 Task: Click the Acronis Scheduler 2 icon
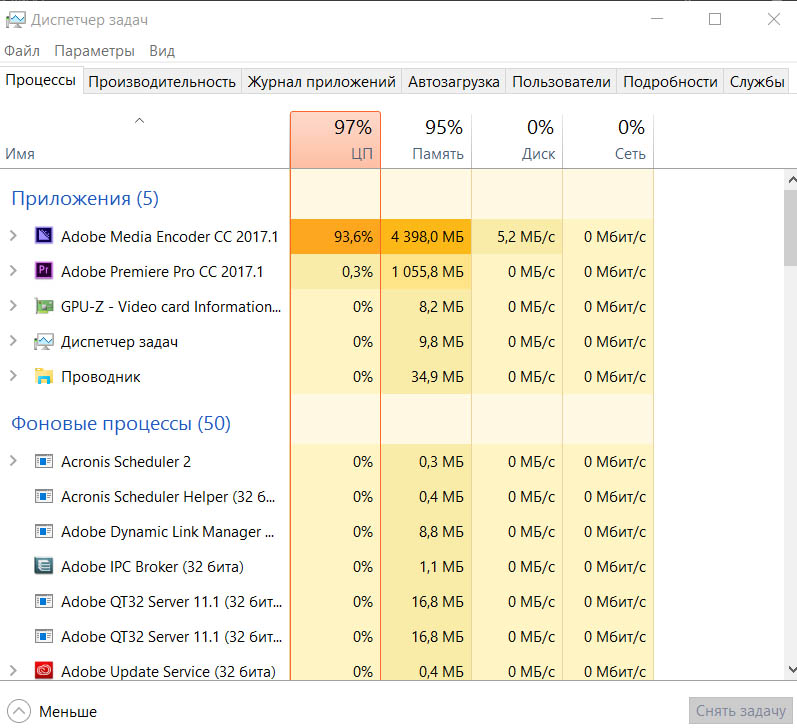[x=44, y=462]
